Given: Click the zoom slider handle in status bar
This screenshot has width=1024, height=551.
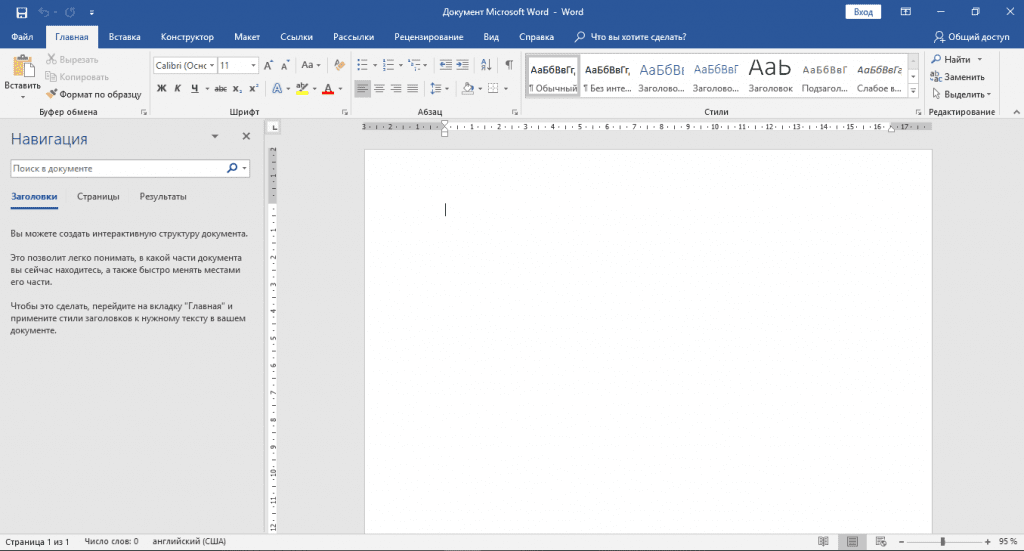Looking at the screenshot, I should [942, 542].
